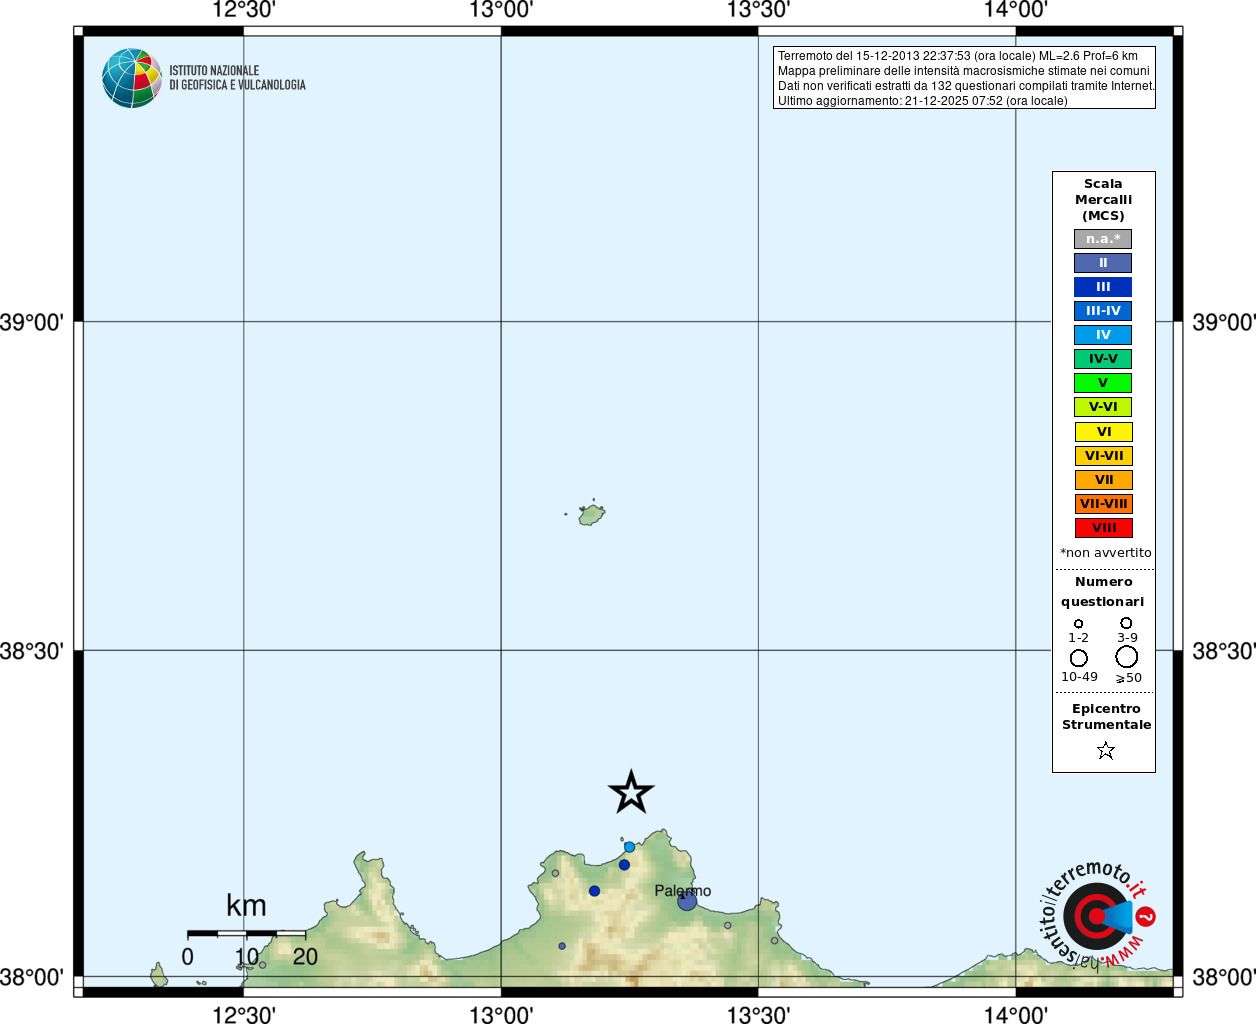This screenshot has width=1256, height=1024.
Task: Click the yellow VI legend swatch
Action: click(1103, 432)
